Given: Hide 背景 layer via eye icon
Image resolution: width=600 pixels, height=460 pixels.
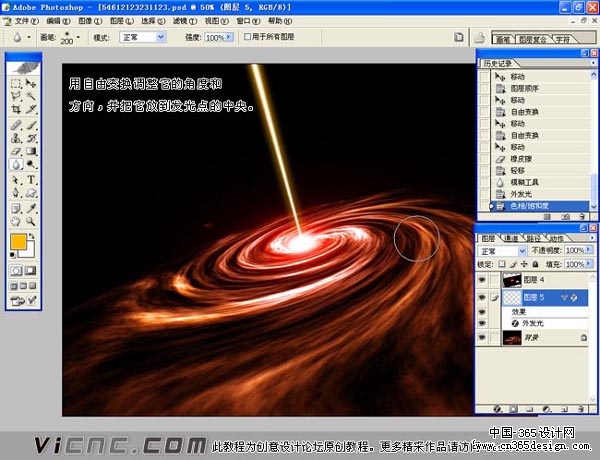Looking at the screenshot, I should [x=482, y=338].
